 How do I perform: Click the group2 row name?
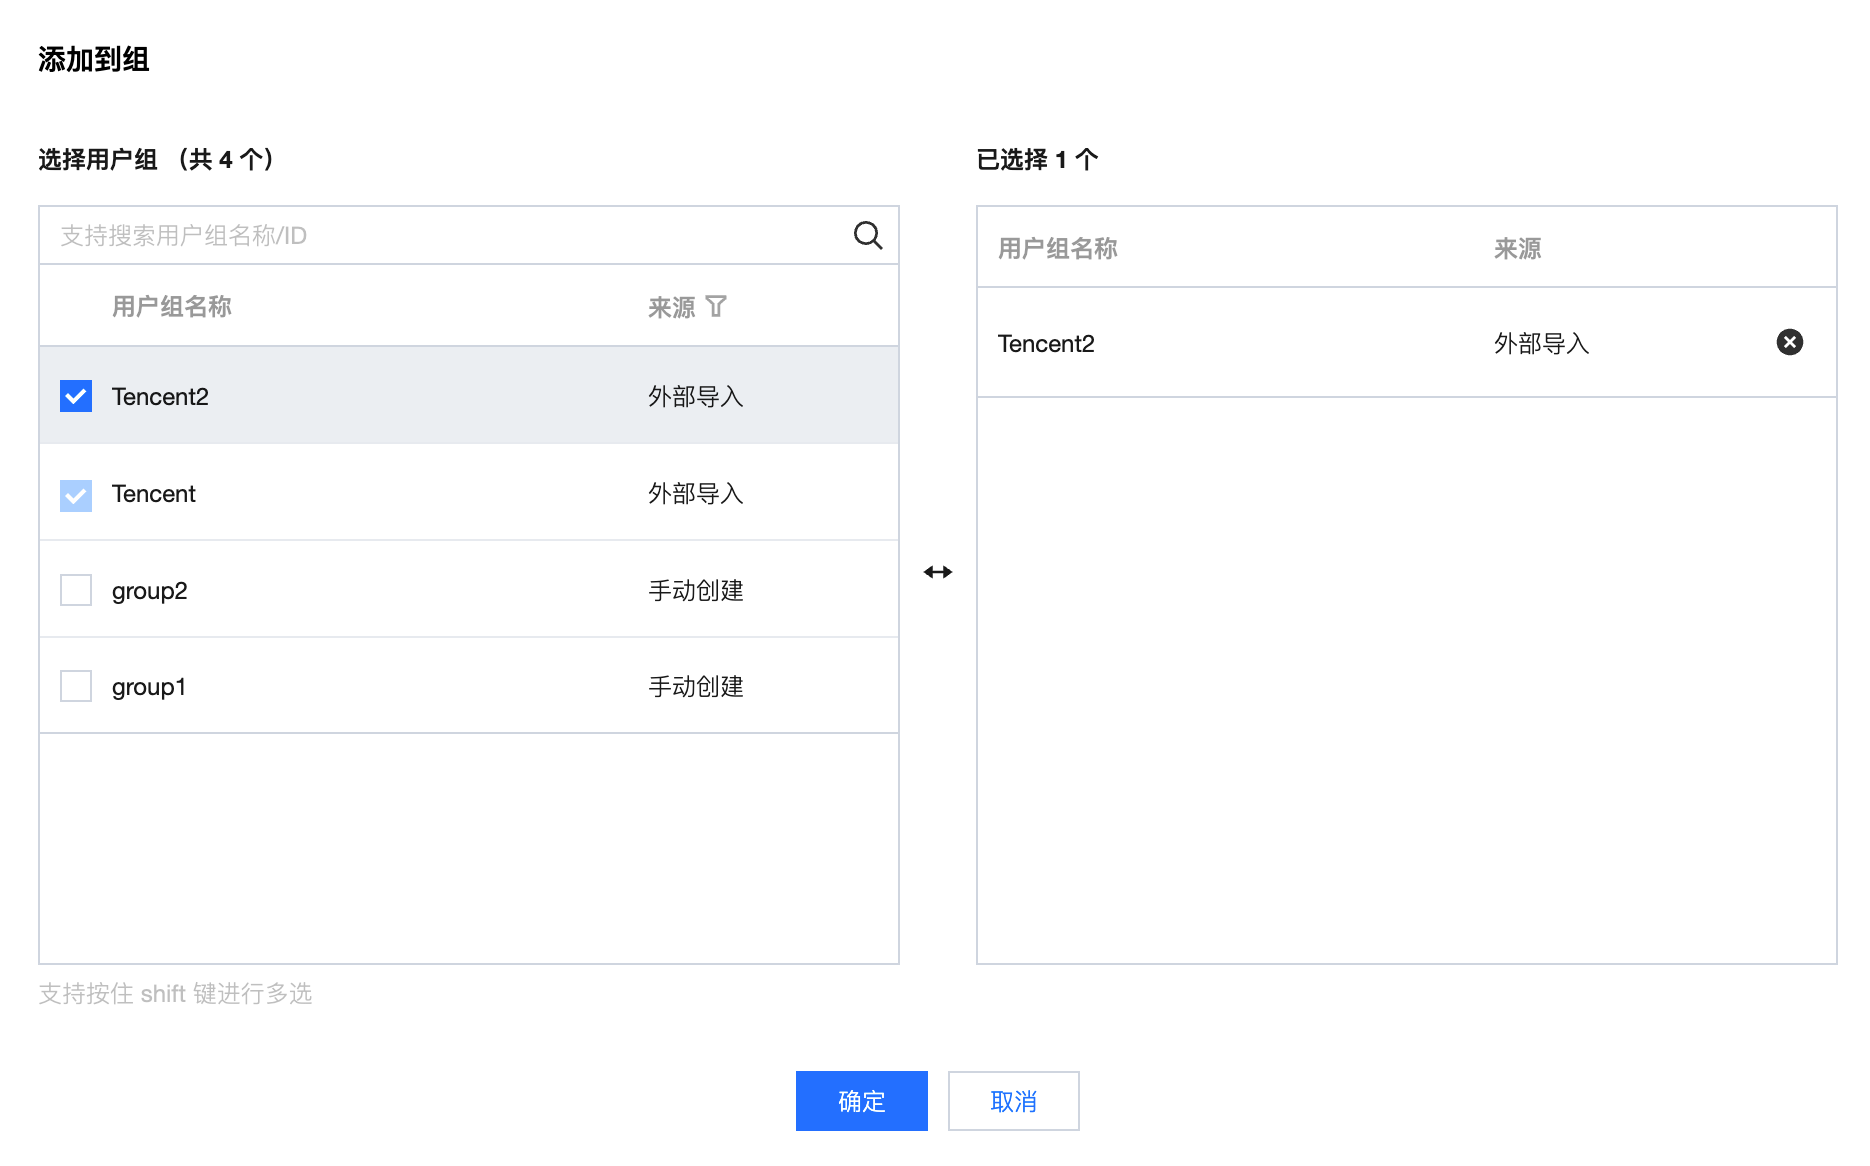(150, 591)
